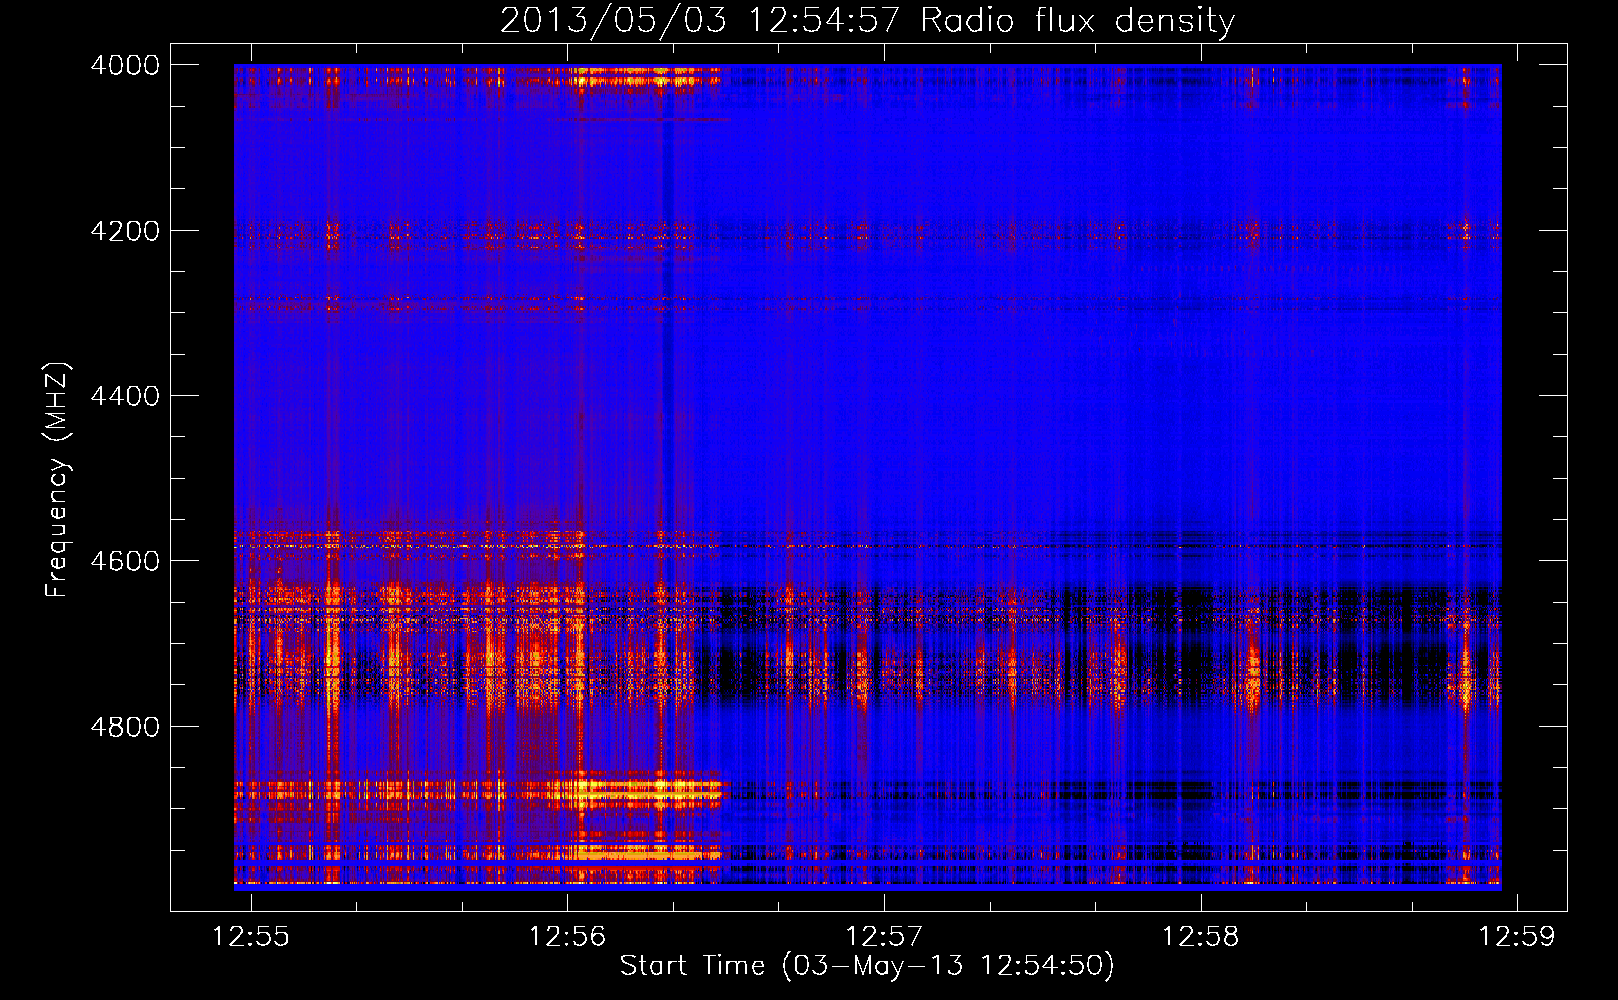Image resolution: width=1618 pixels, height=1000 pixels.
Task: Click the 12:59 time tick label
Action: click(x=1518, y=936)
